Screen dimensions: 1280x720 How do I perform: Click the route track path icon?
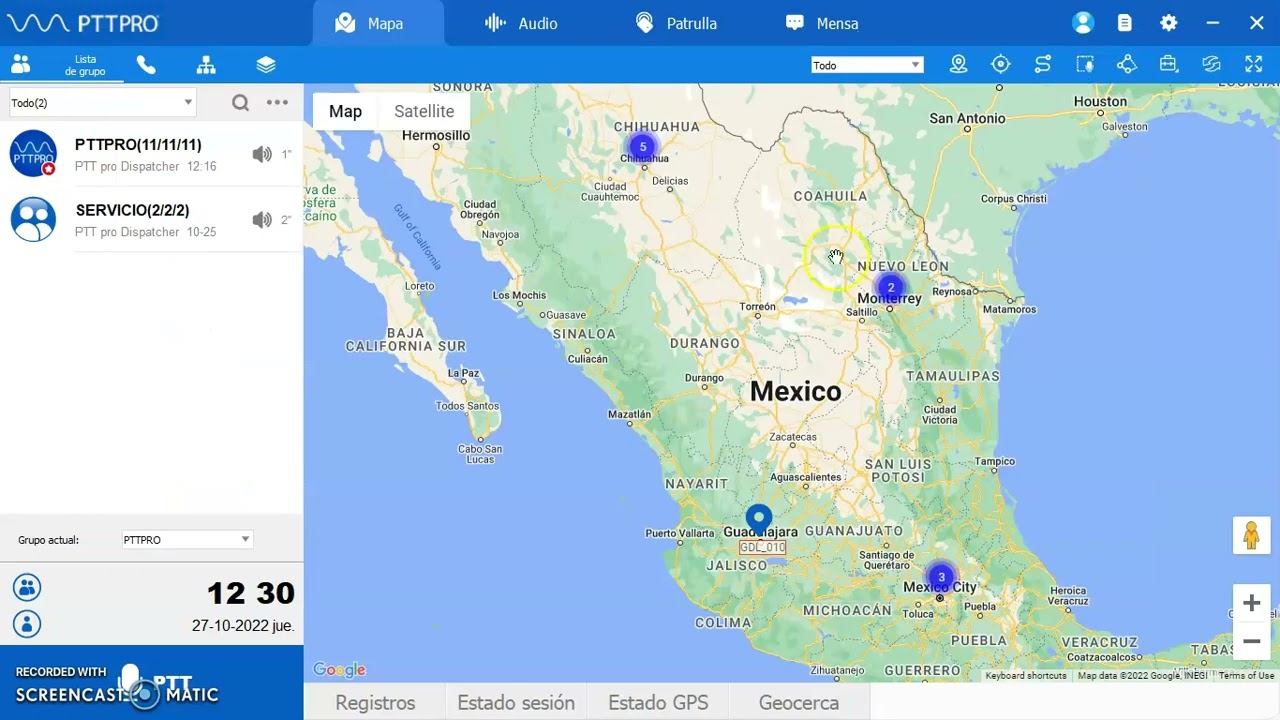coord(1043,65)
